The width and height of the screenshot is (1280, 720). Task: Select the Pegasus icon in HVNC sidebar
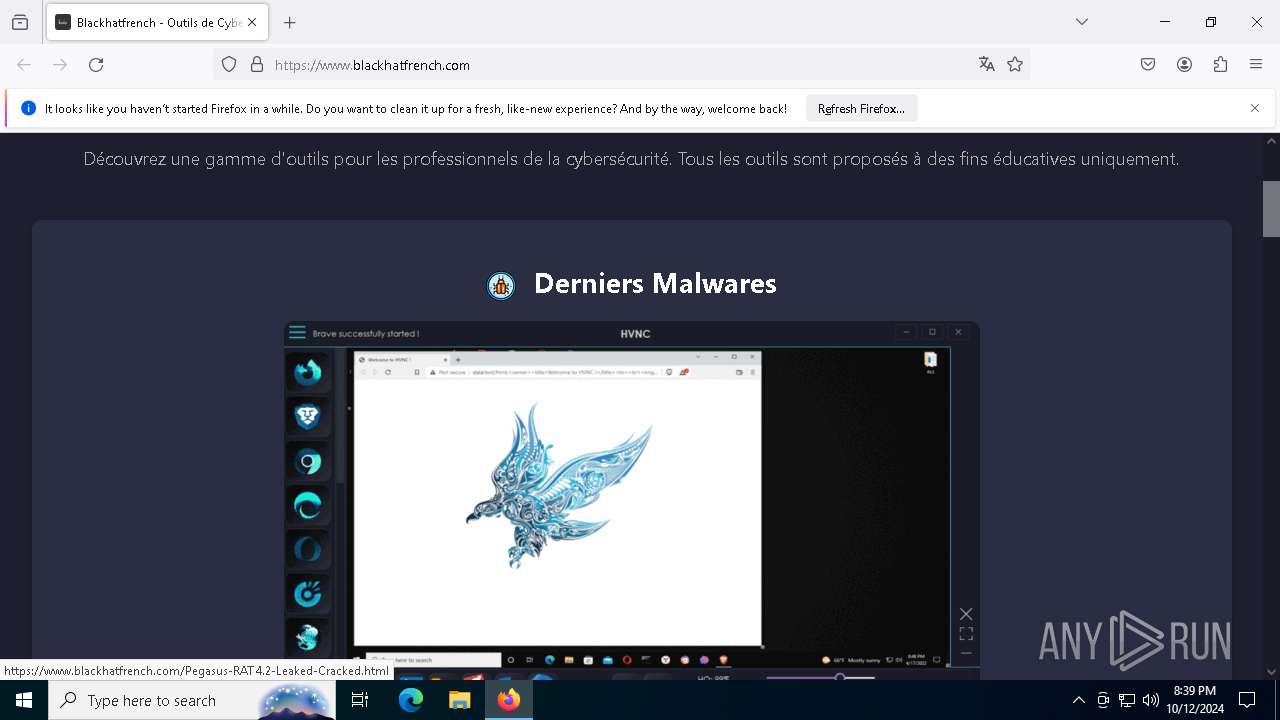(308, 637)
